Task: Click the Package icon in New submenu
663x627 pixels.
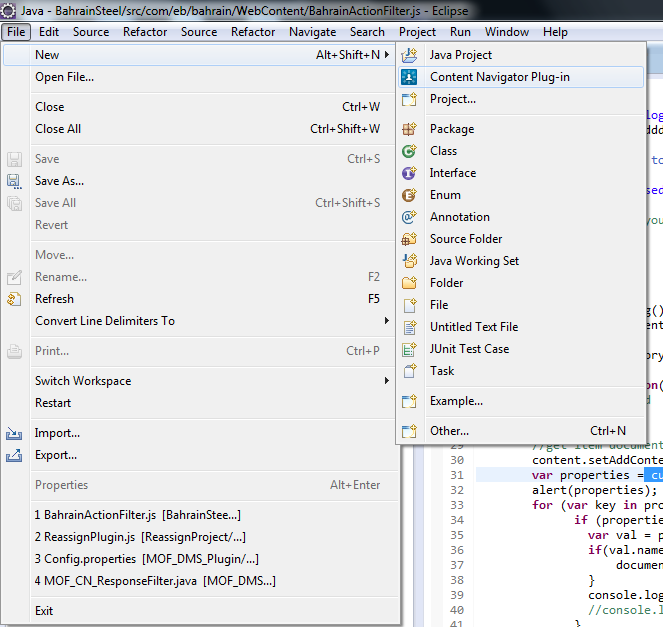Action: [409, 129]
